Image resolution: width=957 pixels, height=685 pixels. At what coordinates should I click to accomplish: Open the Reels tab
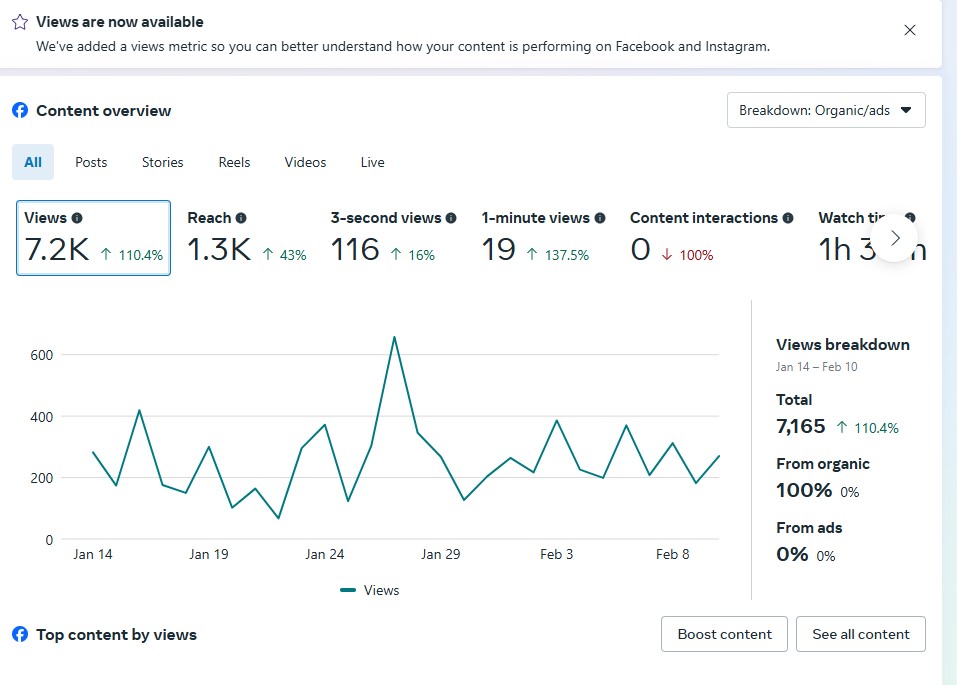click(x=234, y=162)
